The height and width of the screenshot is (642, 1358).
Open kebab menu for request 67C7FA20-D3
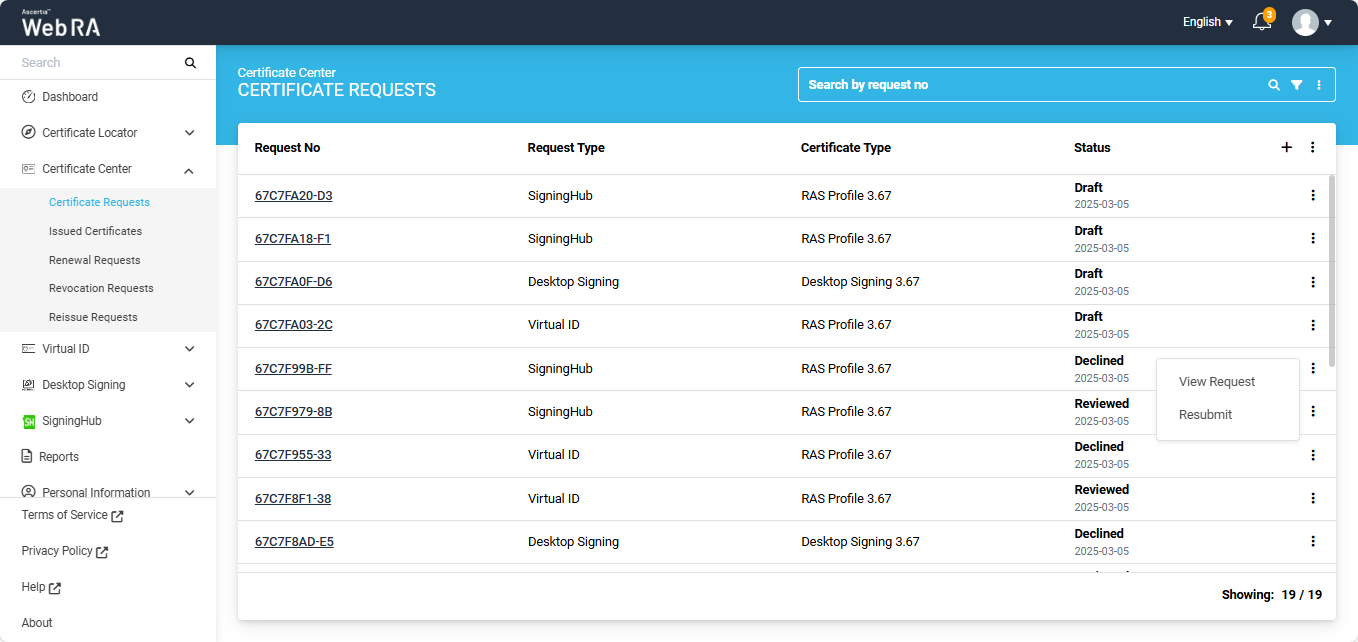pyautogui.click(x=1312, y=196)
